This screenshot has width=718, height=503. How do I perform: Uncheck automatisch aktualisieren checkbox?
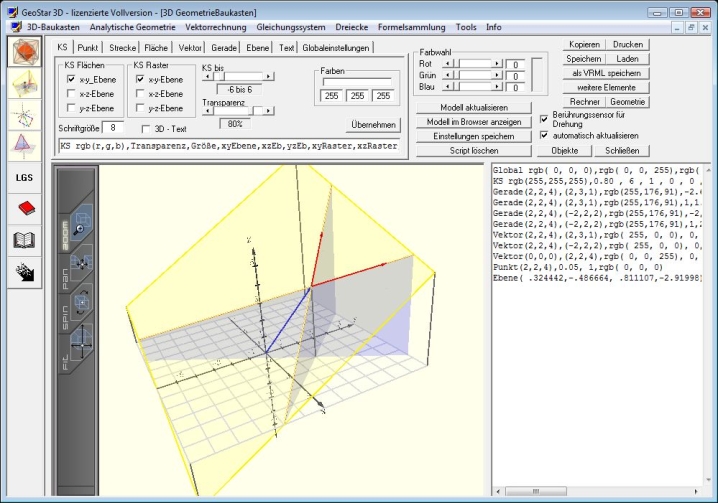[545, 135]
